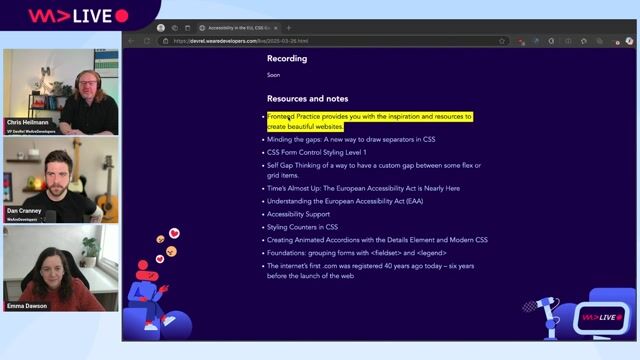The width and height of the screenshot is (640, 360).
Task: Open the Self Gap Thinking link
Action: (x=374, y=170)
